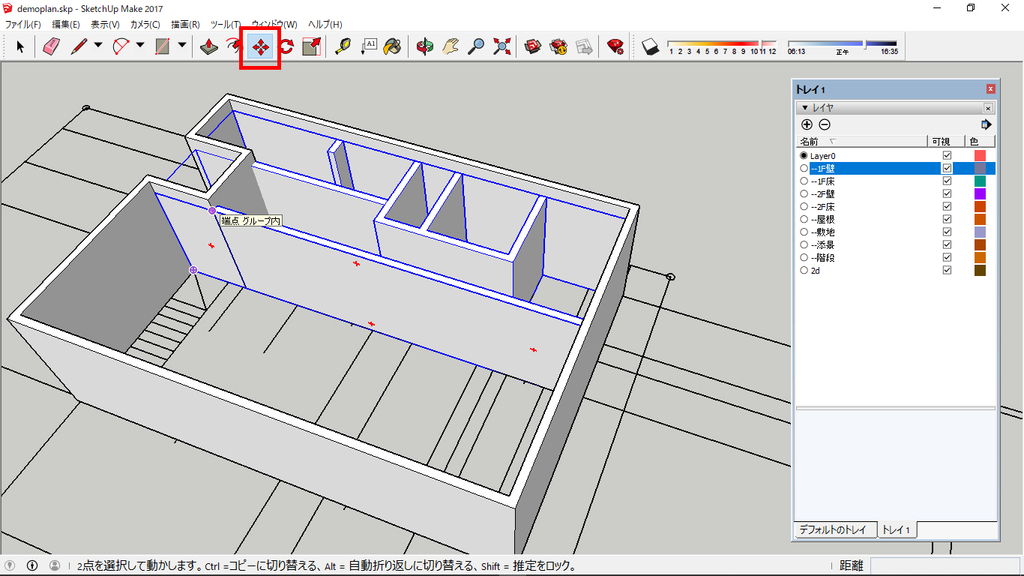1024x576 pixels.
Task: Hide the --敷地 layer
Action: click(947, 232)
